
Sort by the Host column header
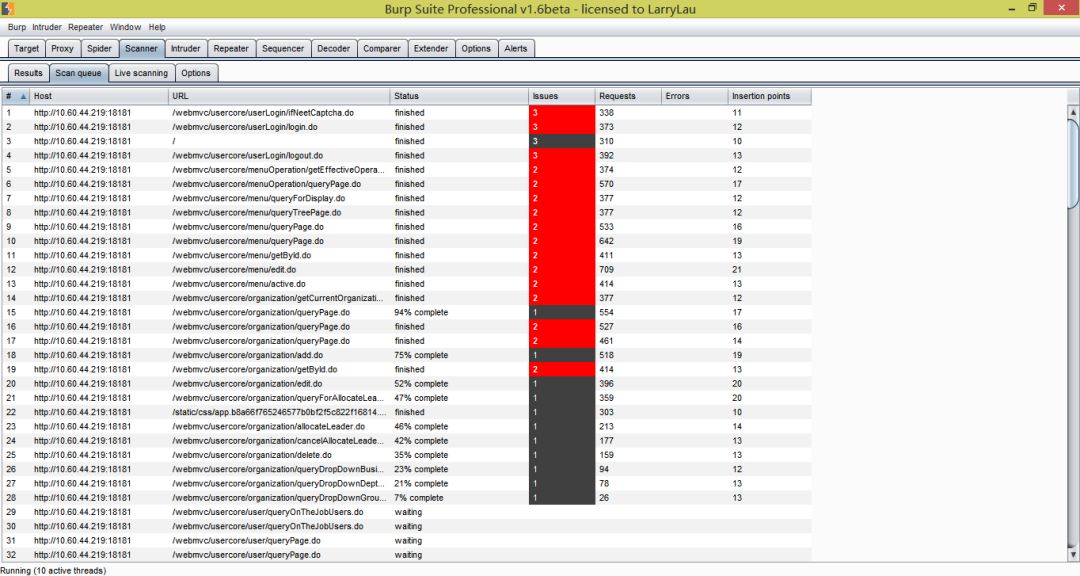pos(99,96)
